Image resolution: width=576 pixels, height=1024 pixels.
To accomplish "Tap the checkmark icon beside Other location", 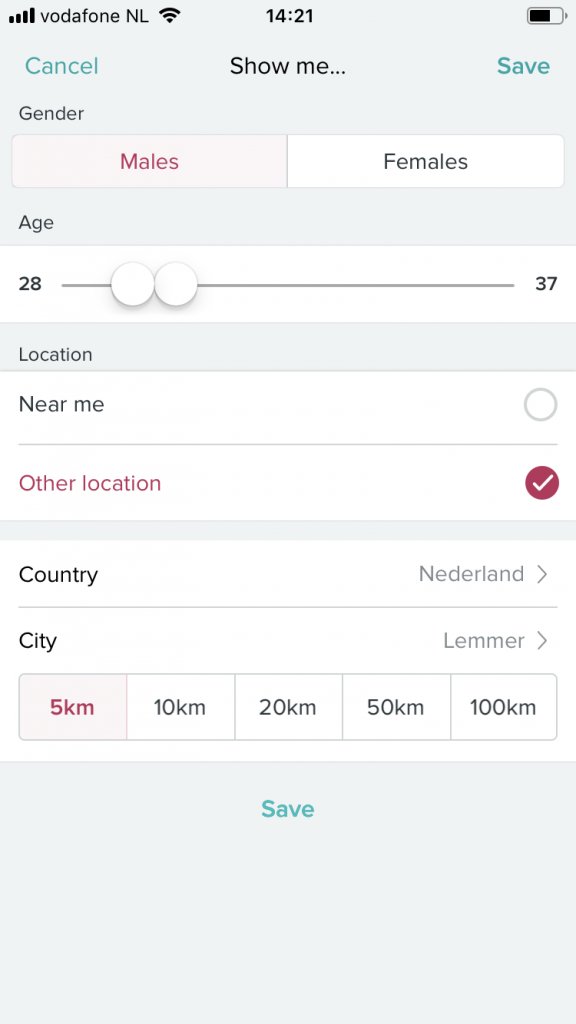I will [x=542, y=483].
